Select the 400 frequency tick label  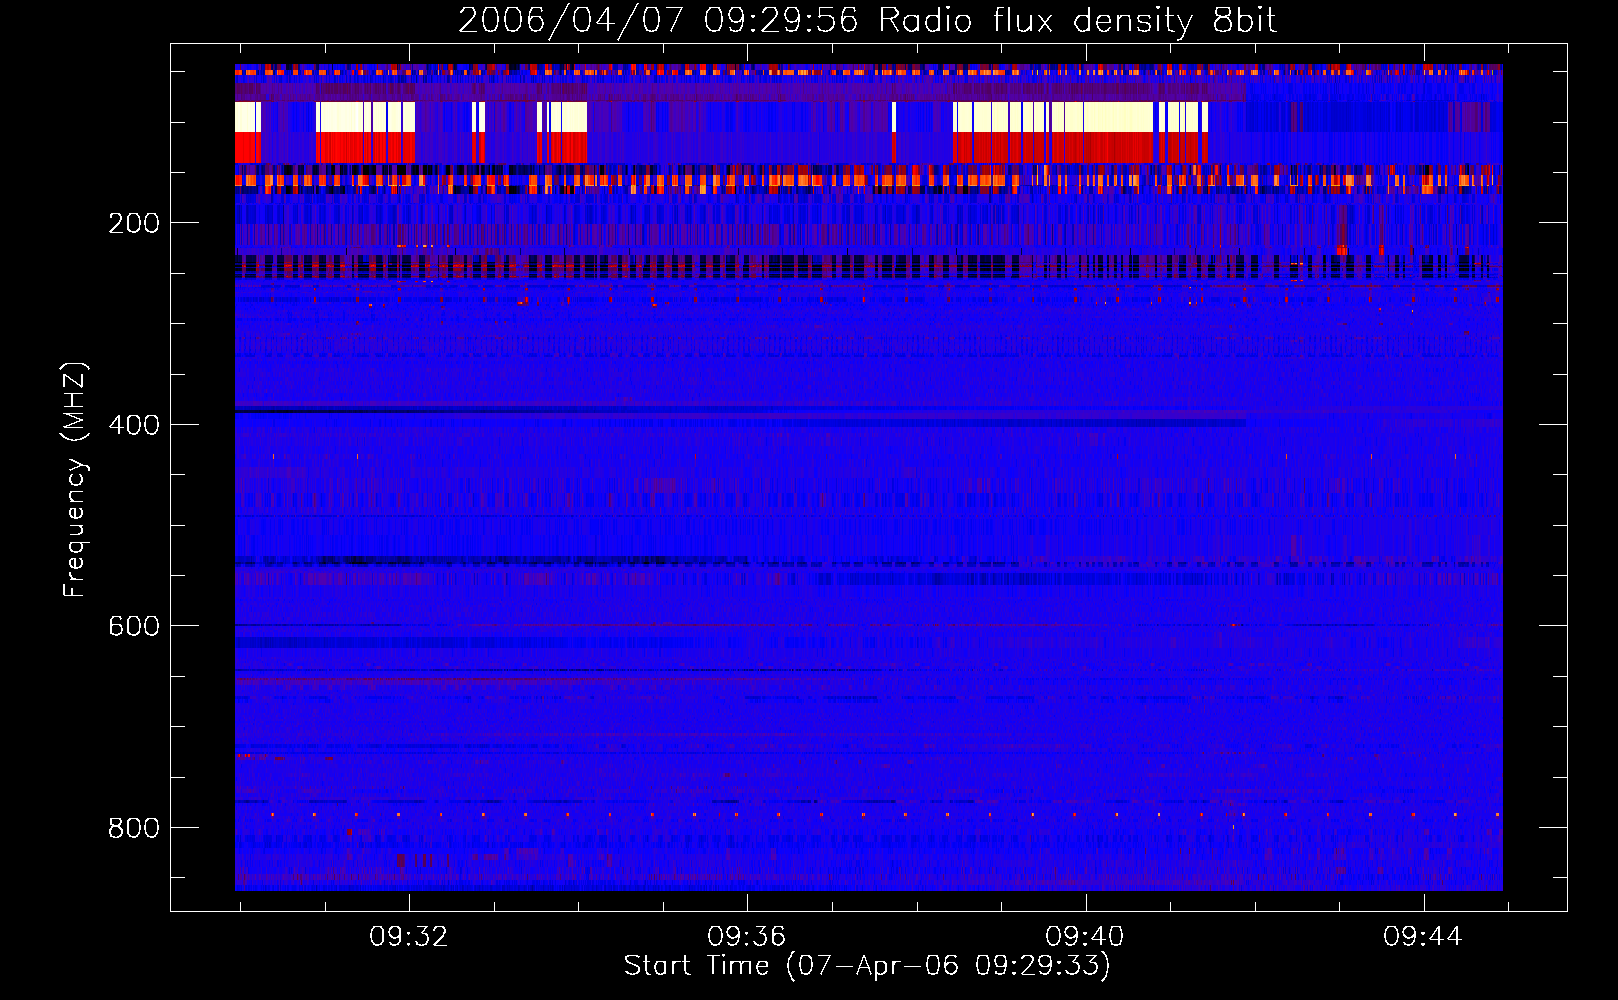[x=134, y=425]
